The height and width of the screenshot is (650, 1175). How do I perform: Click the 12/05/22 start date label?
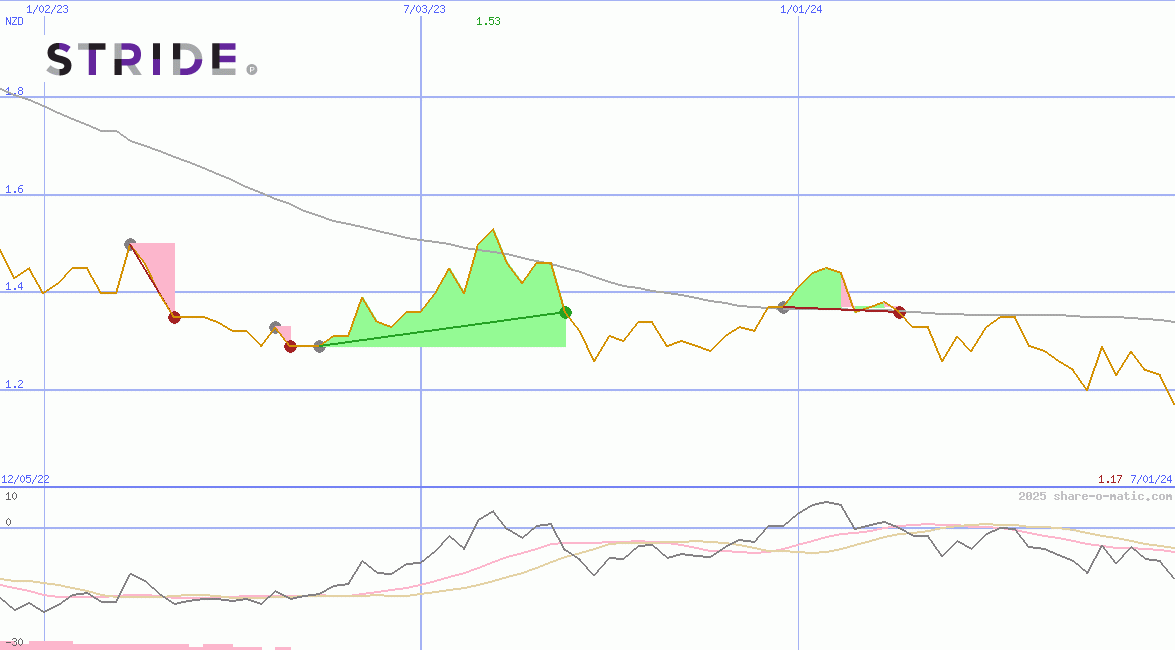coord(25,480)
